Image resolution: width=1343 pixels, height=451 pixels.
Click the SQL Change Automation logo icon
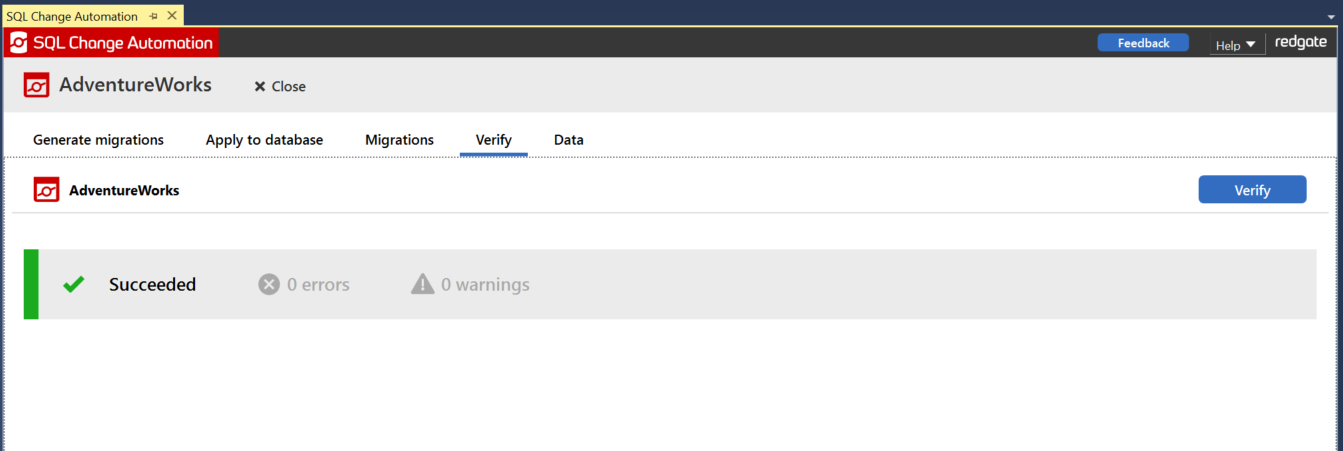(x=18, y=43)
